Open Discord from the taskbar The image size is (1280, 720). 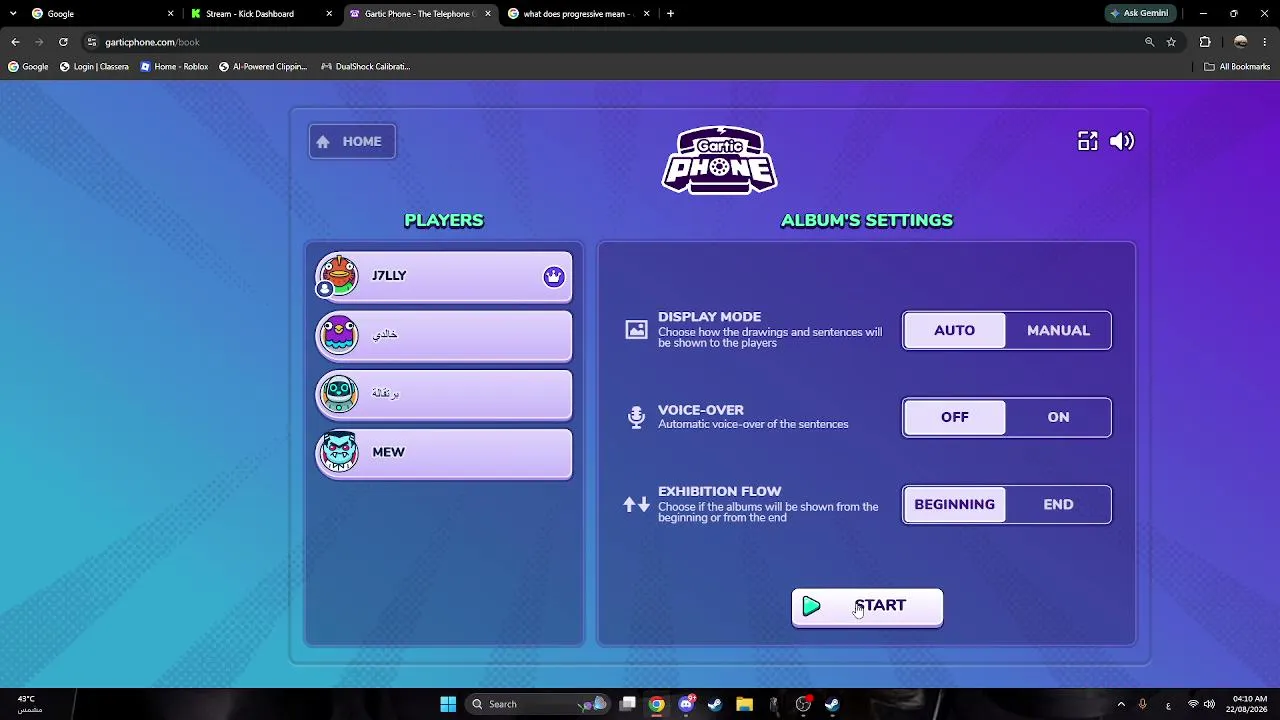[x=686, y=704]
